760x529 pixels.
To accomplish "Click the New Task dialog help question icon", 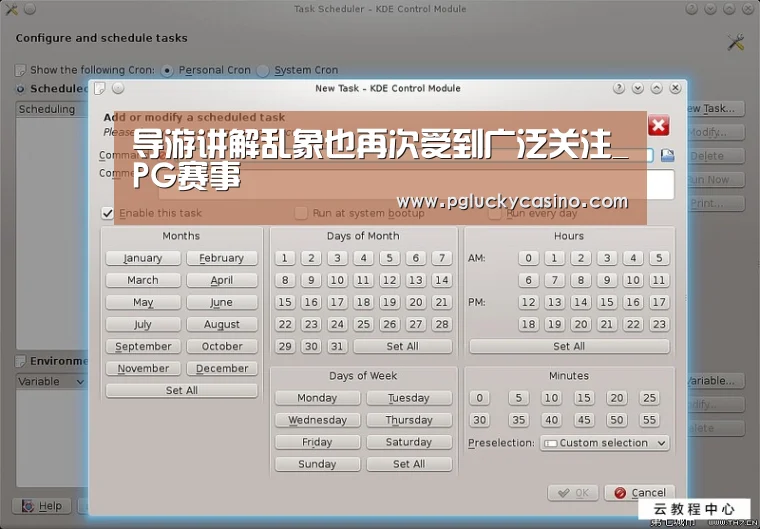I will (x=618, y=88).
